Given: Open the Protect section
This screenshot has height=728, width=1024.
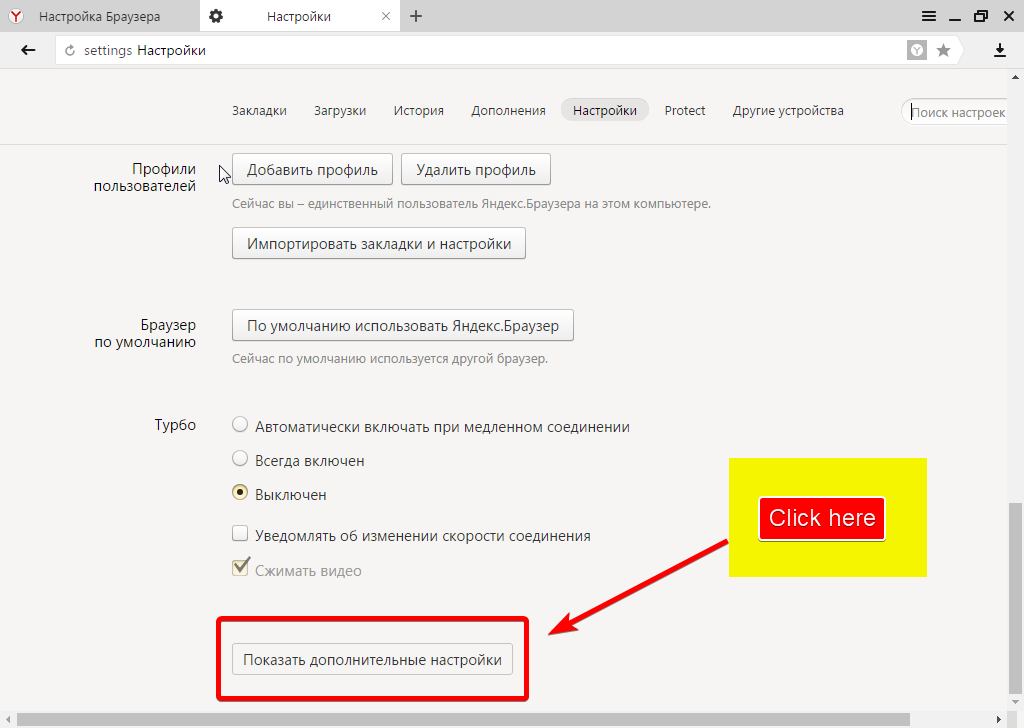Looking at the screenshot, I should point(685,110).
